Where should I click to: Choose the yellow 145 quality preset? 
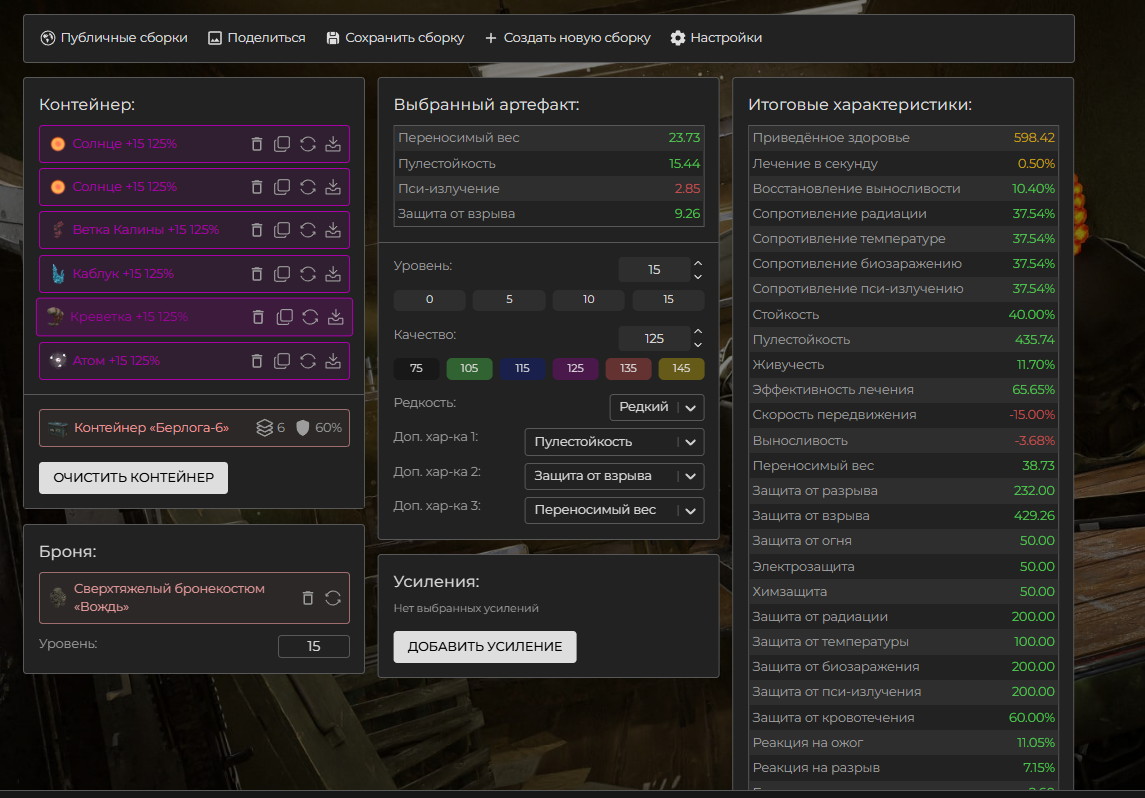tap(681, 368)
